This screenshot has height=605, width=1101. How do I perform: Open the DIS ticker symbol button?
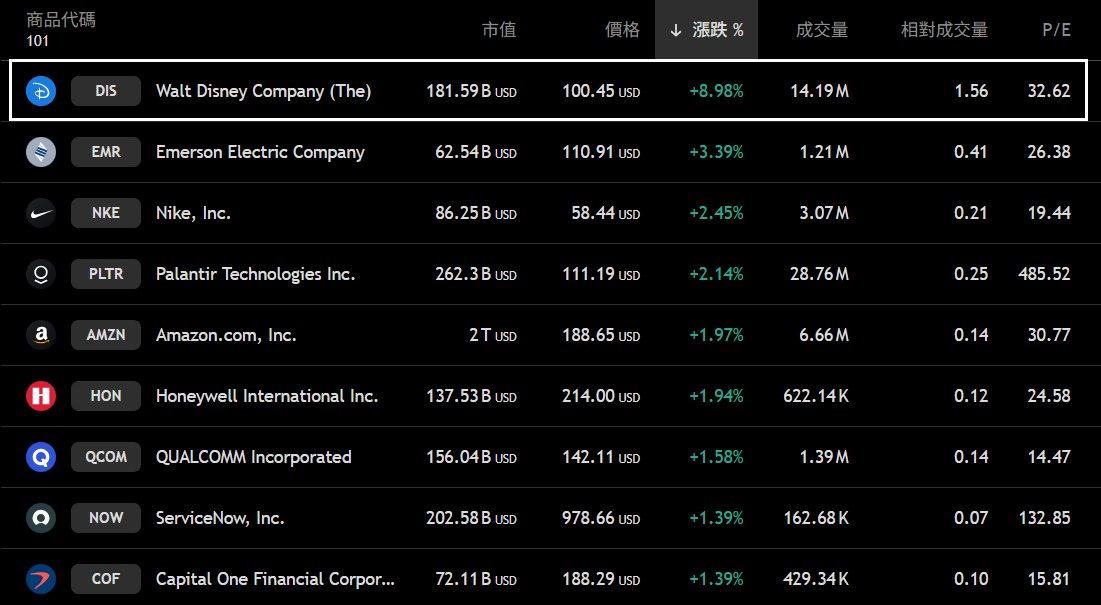click(106, 91)
